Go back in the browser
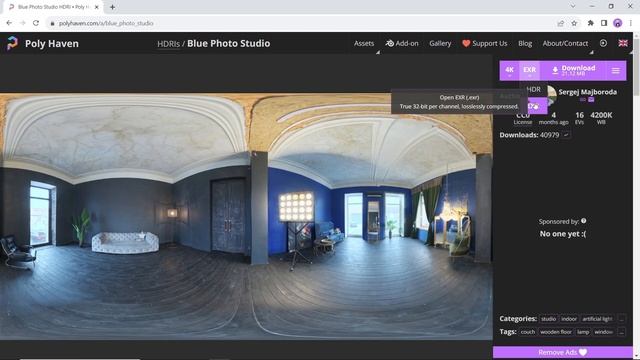The width and height of the screenshot is (640, 360). [9, 23]
